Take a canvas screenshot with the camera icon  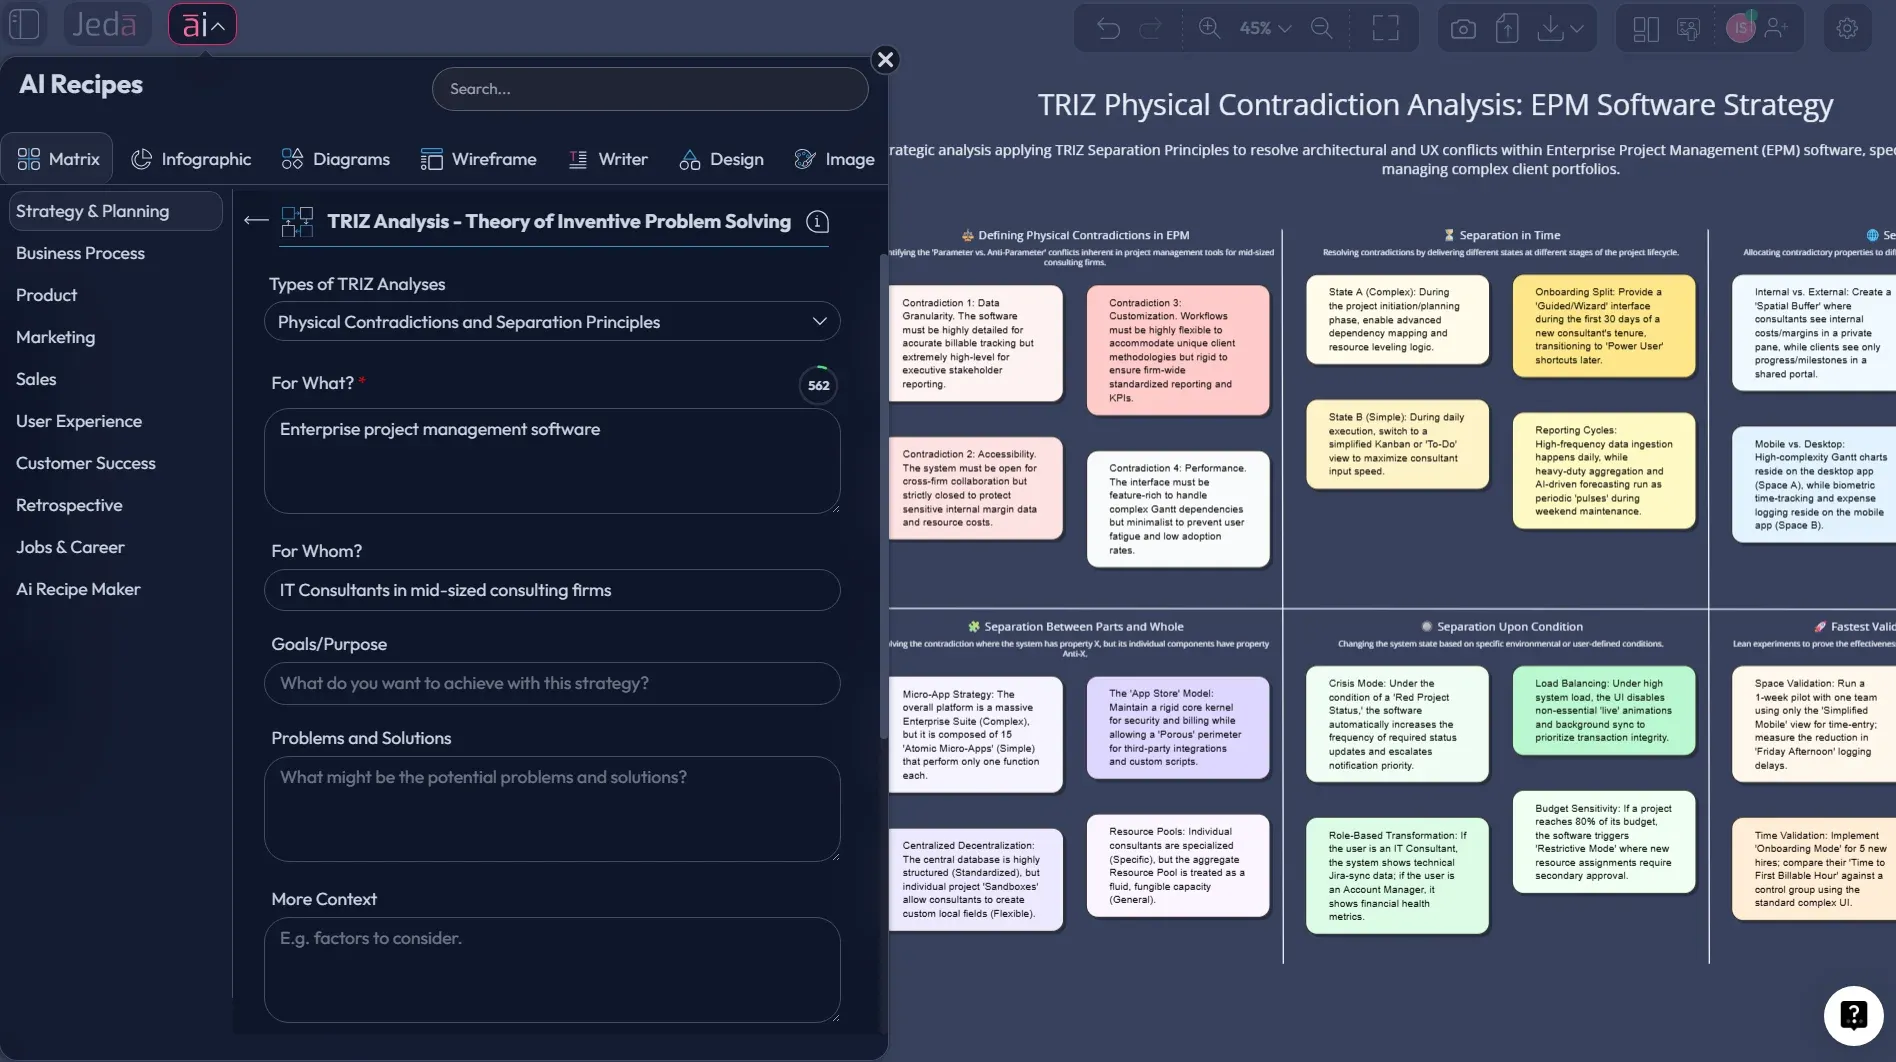(x=1462, y=27)
